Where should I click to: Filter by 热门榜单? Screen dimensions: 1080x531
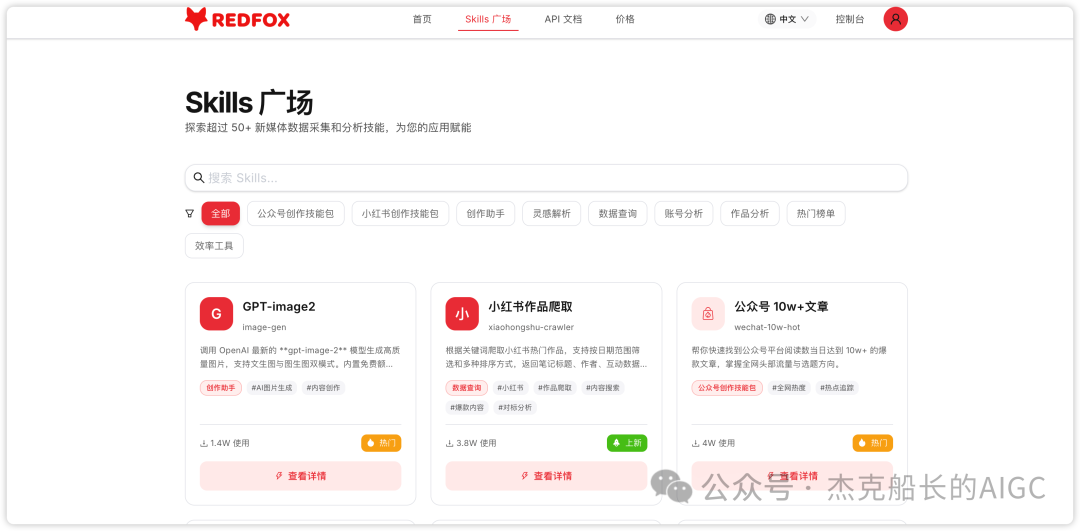click(816, 214)
